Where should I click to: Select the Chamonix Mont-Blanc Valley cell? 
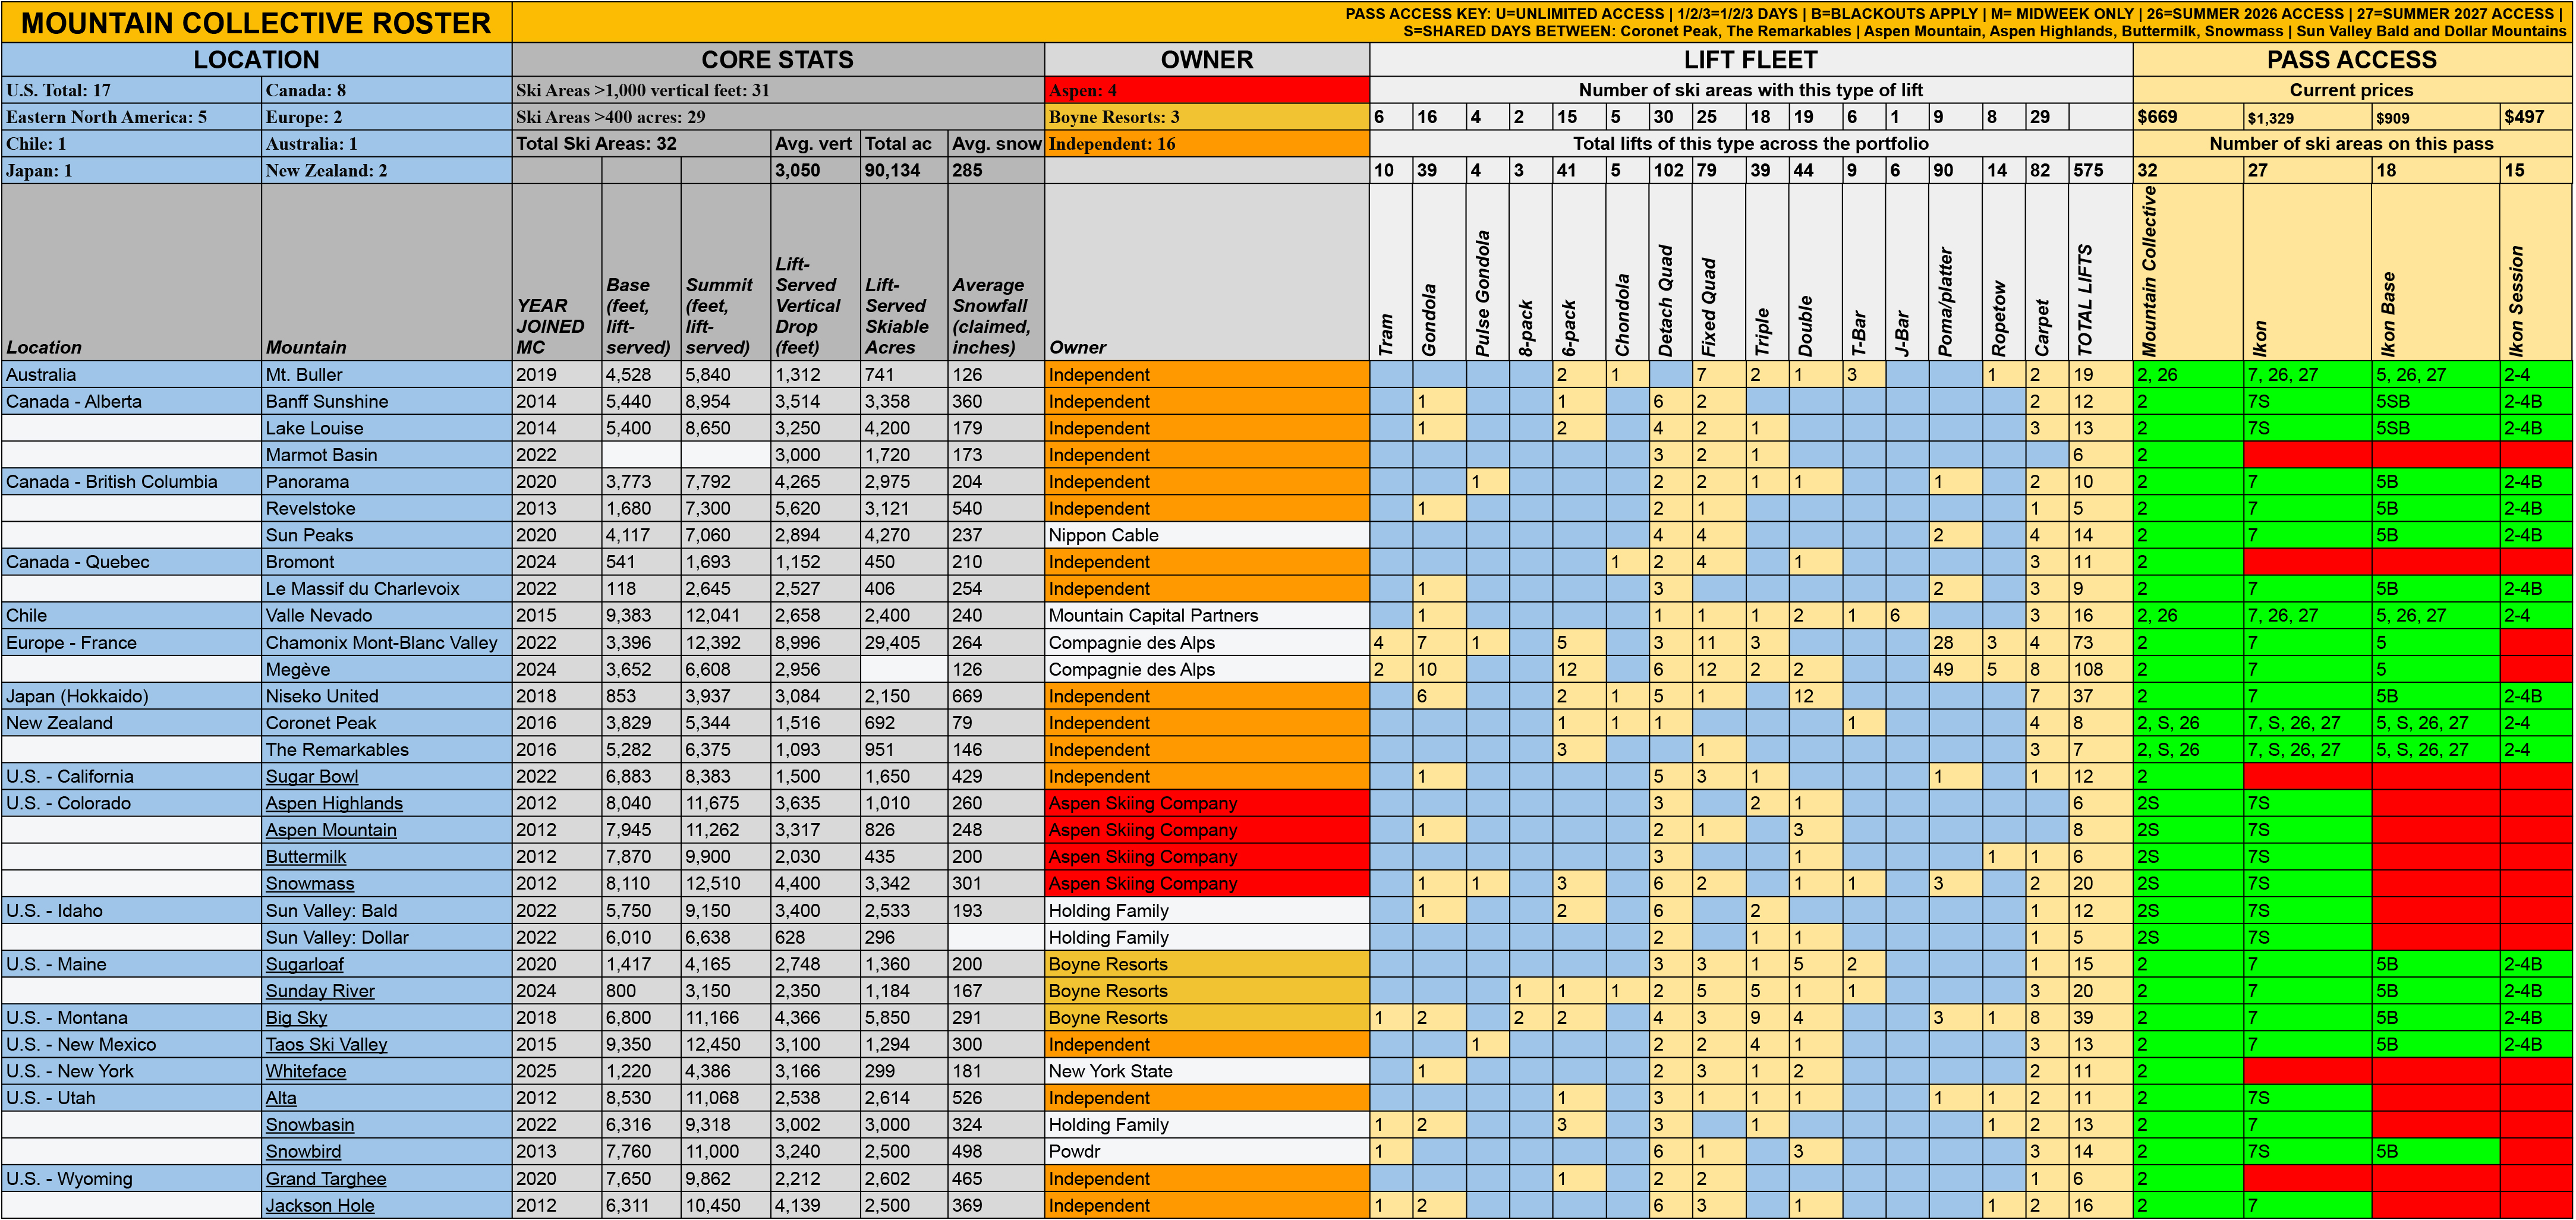coord(381,643)
